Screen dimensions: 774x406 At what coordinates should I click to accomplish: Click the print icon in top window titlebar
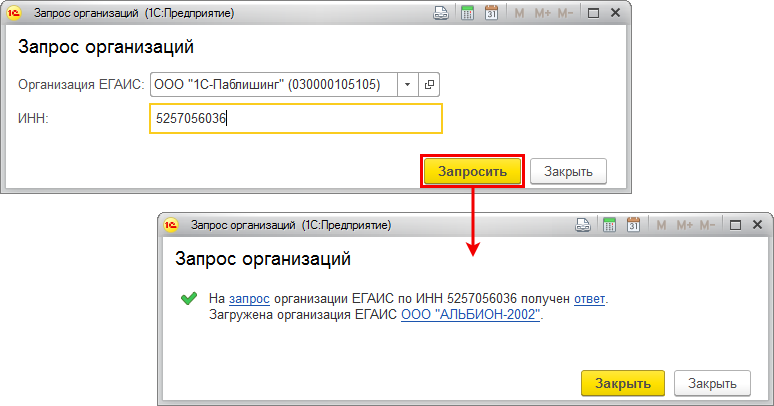click(440, 13)
